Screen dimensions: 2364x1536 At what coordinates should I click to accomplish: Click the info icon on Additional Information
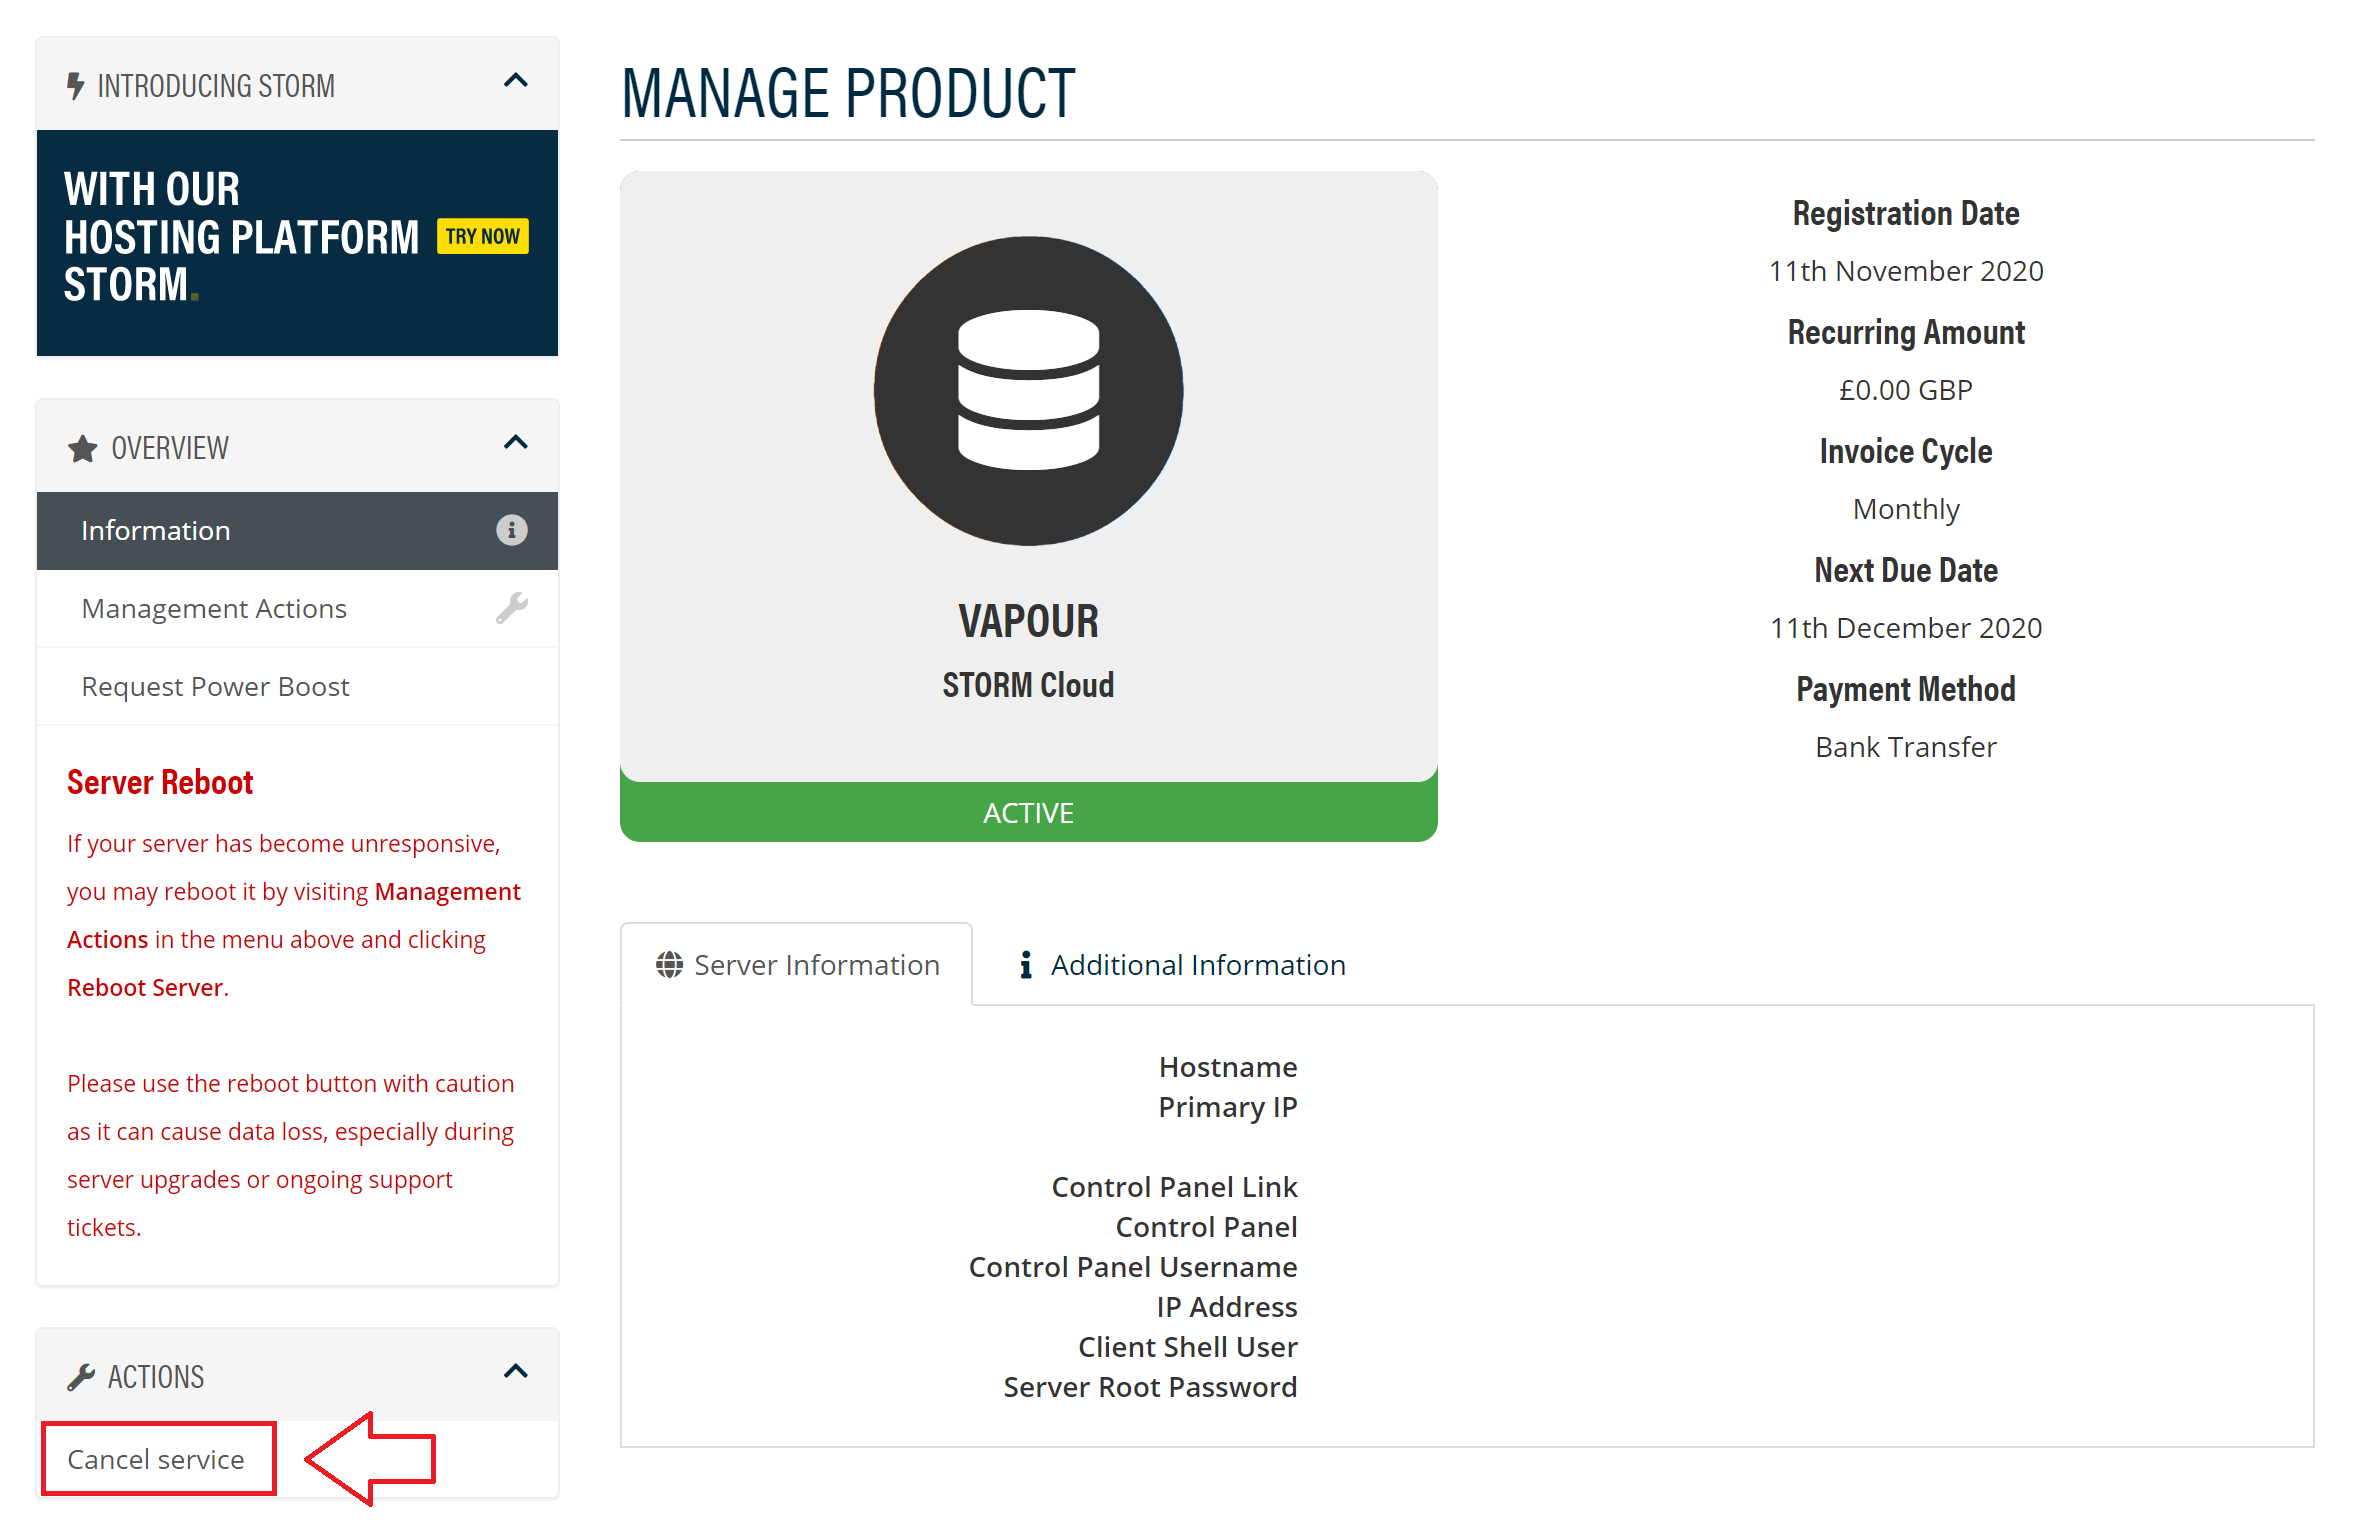click(x=1025, y=965)
